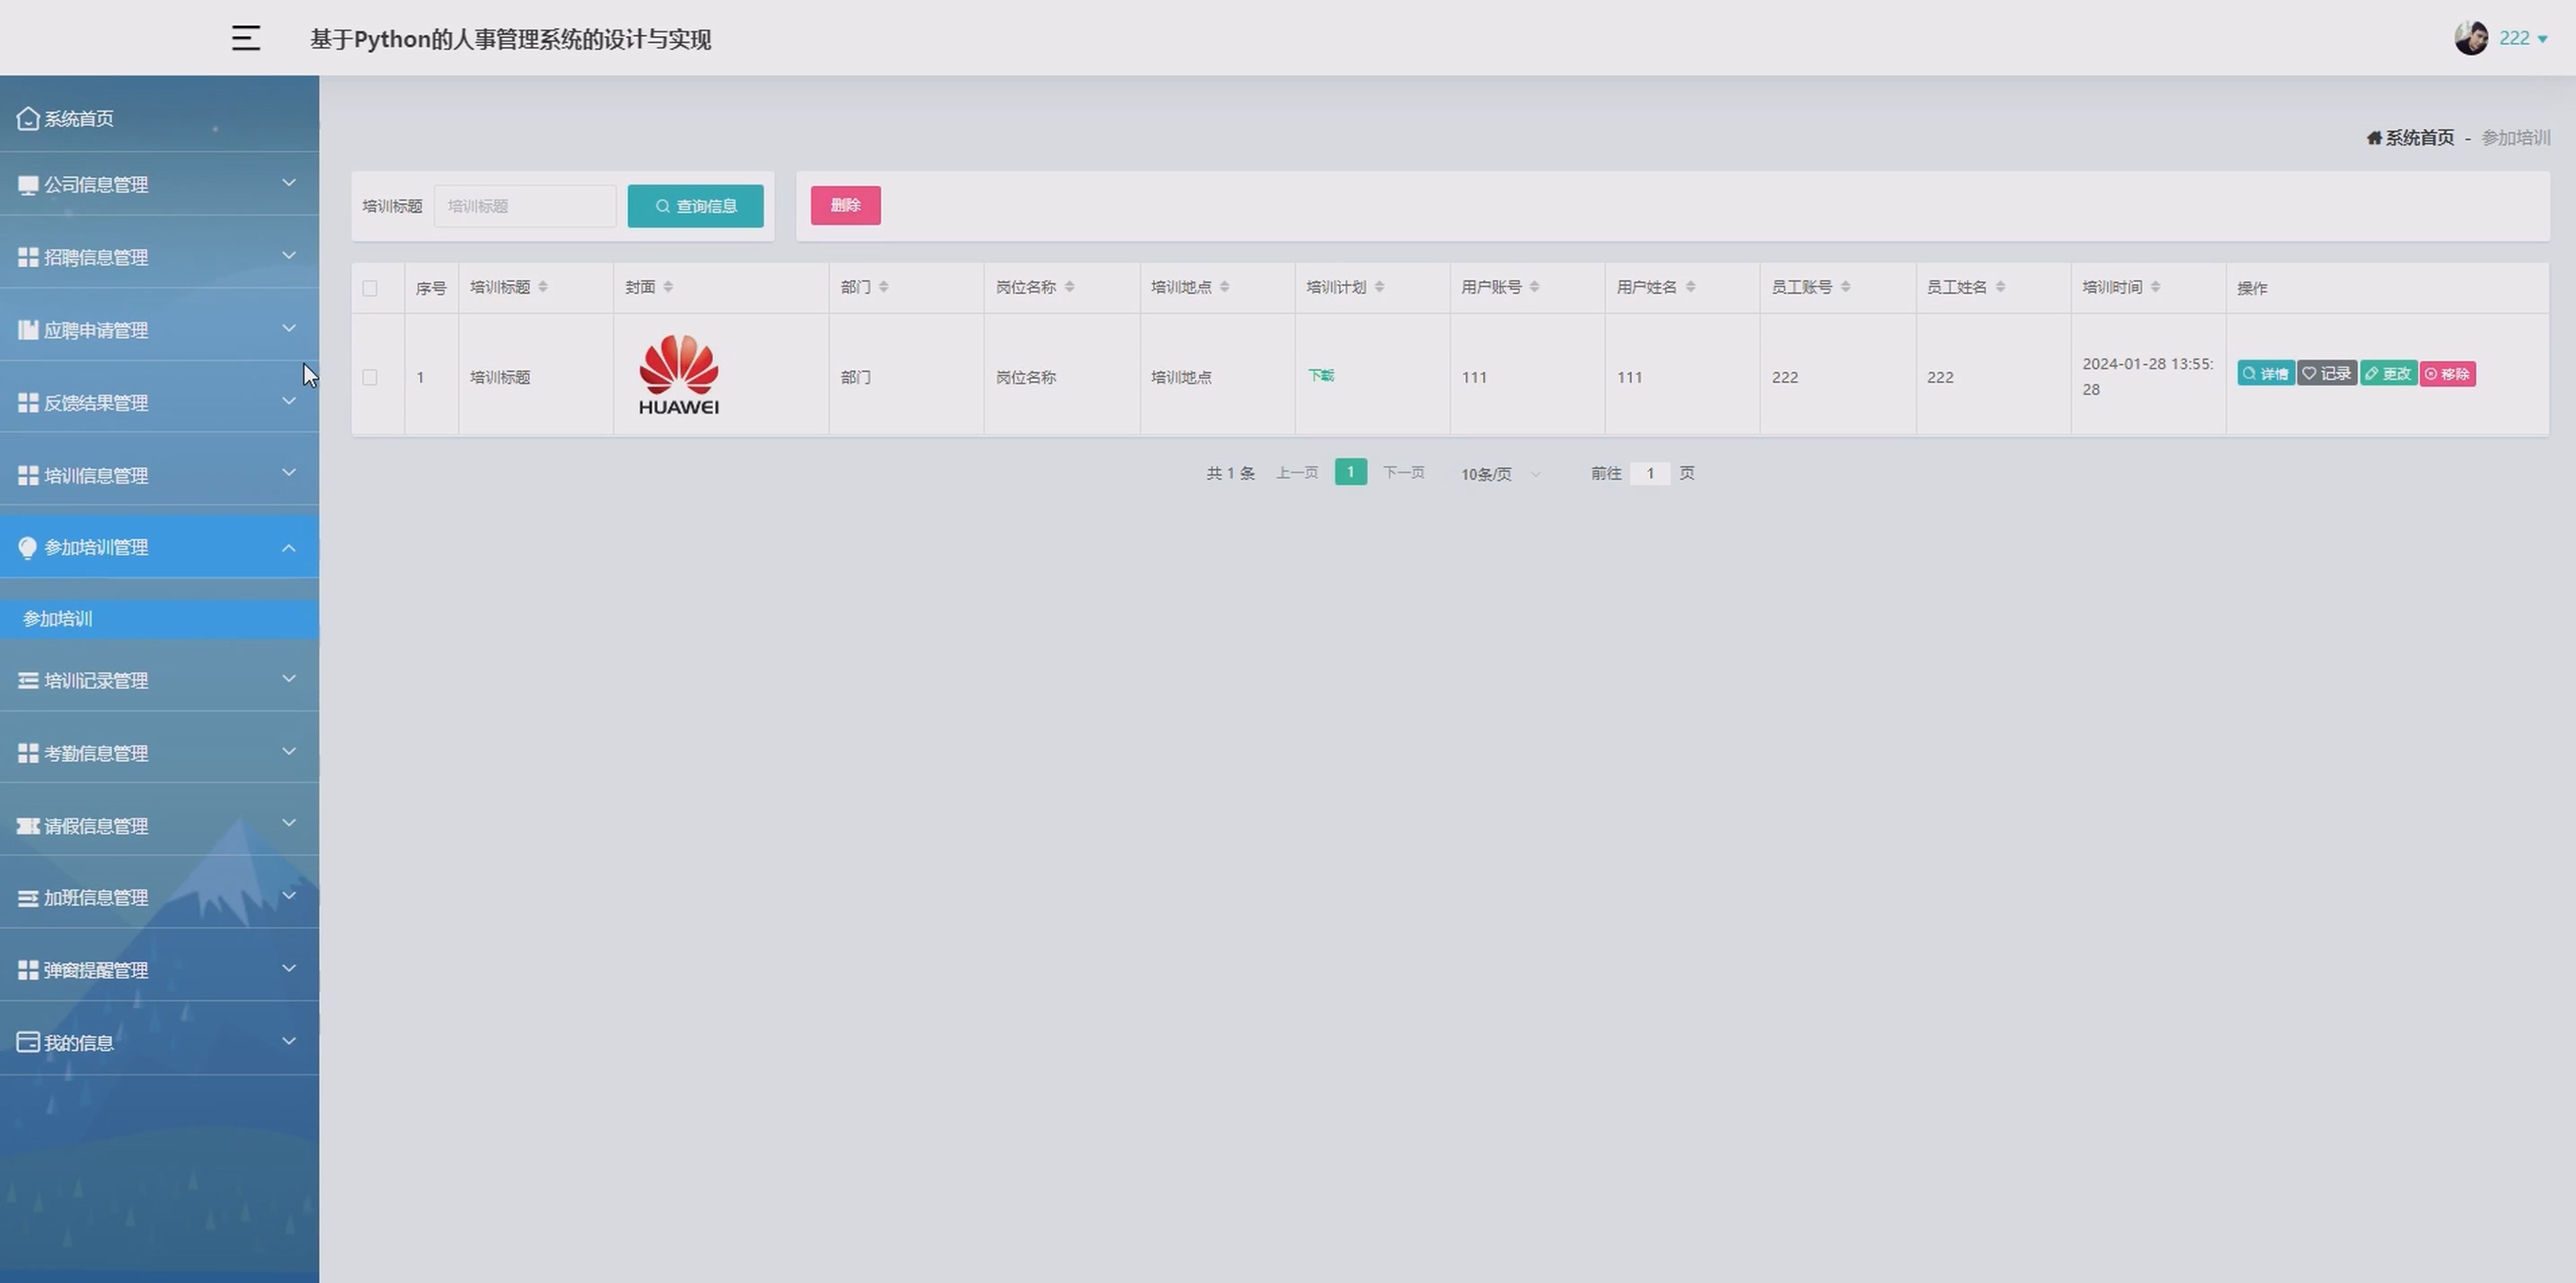Click 我的信息 card icon
Viewport: 2576px width, 1283px height.
pos(28,1043)
